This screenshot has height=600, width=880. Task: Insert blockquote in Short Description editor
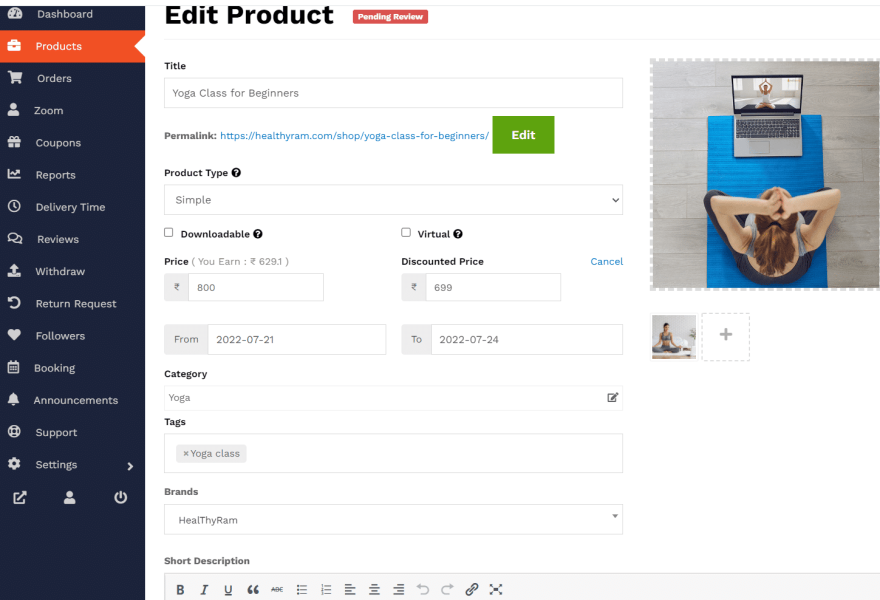pos(253,590)
